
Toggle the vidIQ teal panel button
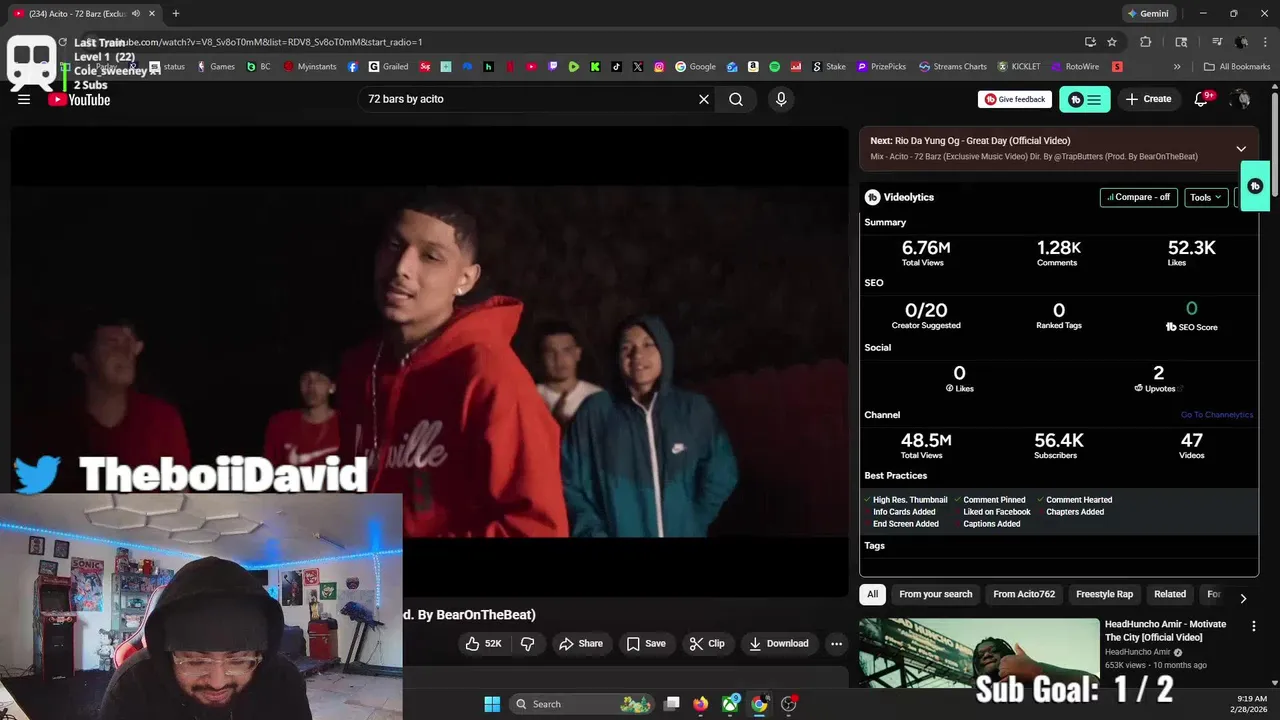pos(1085,99)
